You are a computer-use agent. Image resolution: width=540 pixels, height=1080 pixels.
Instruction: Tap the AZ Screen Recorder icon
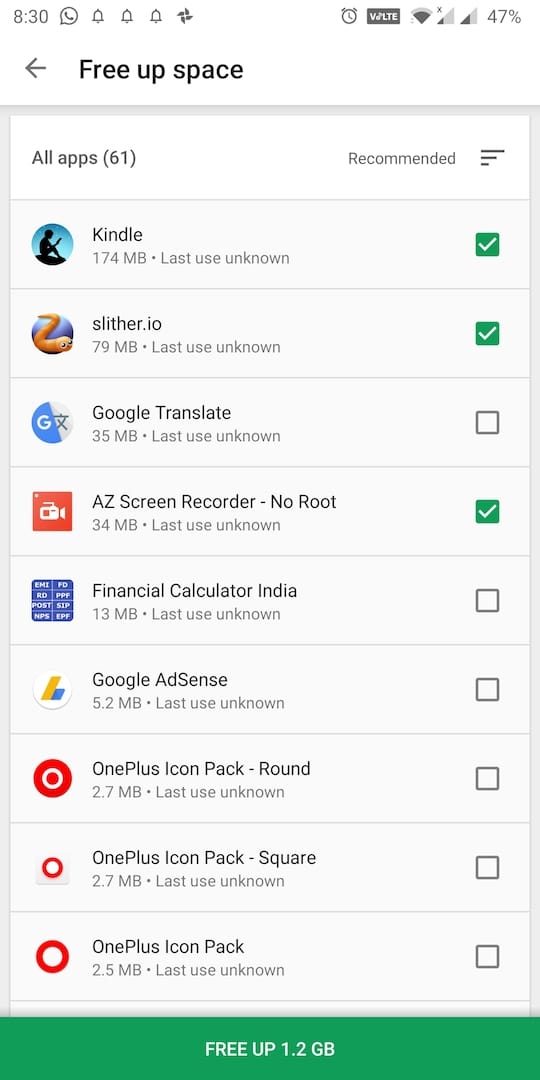click(52, 511)
